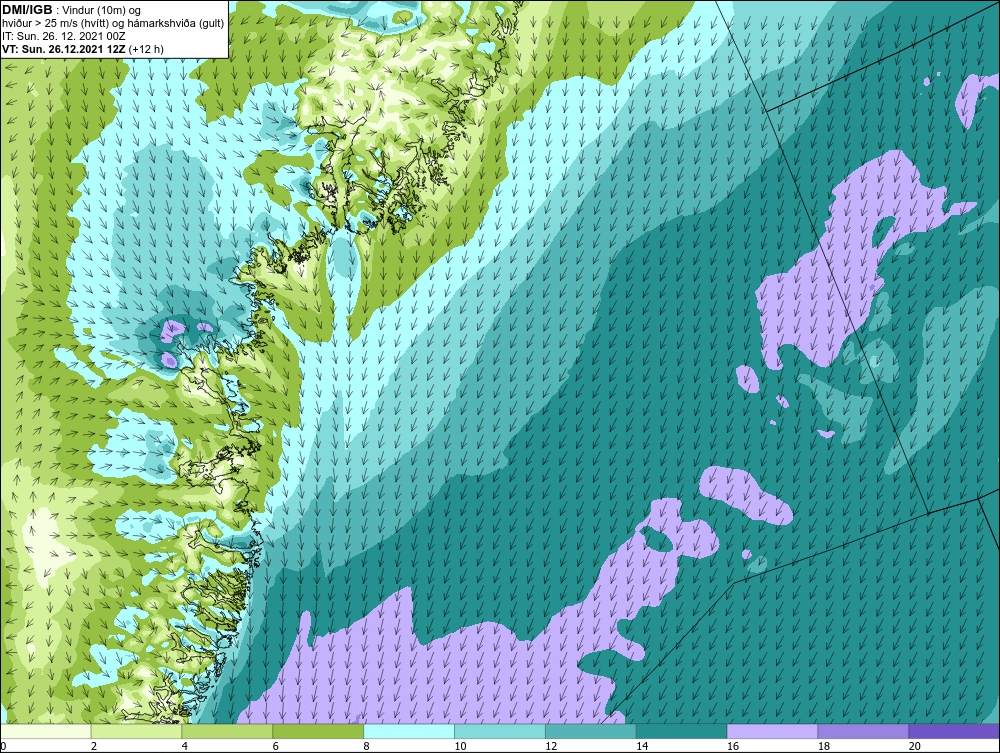
Task: Click the 18–20 m/s purple legend swatch
Action: point(863,731)
